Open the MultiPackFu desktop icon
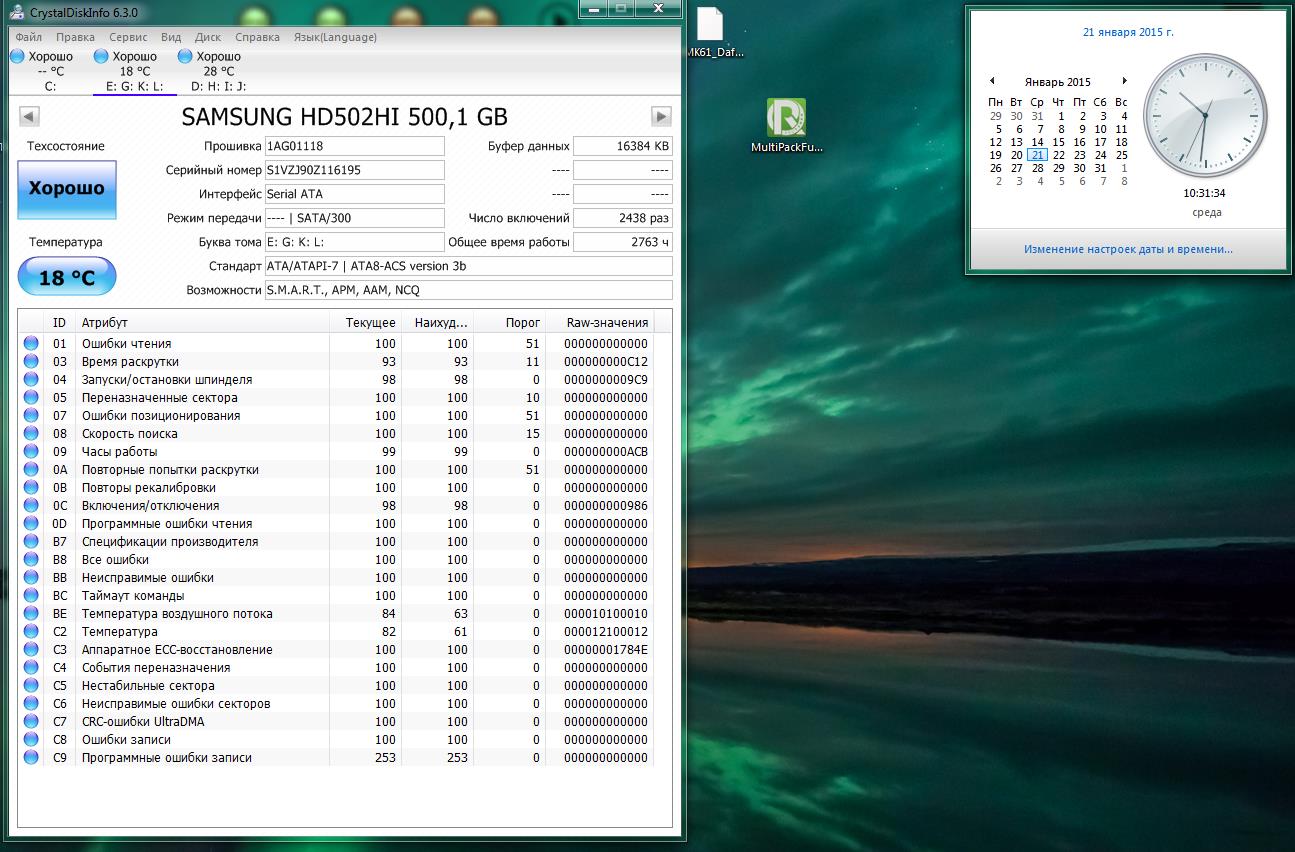1295x852 pixels. pos(786,126)
